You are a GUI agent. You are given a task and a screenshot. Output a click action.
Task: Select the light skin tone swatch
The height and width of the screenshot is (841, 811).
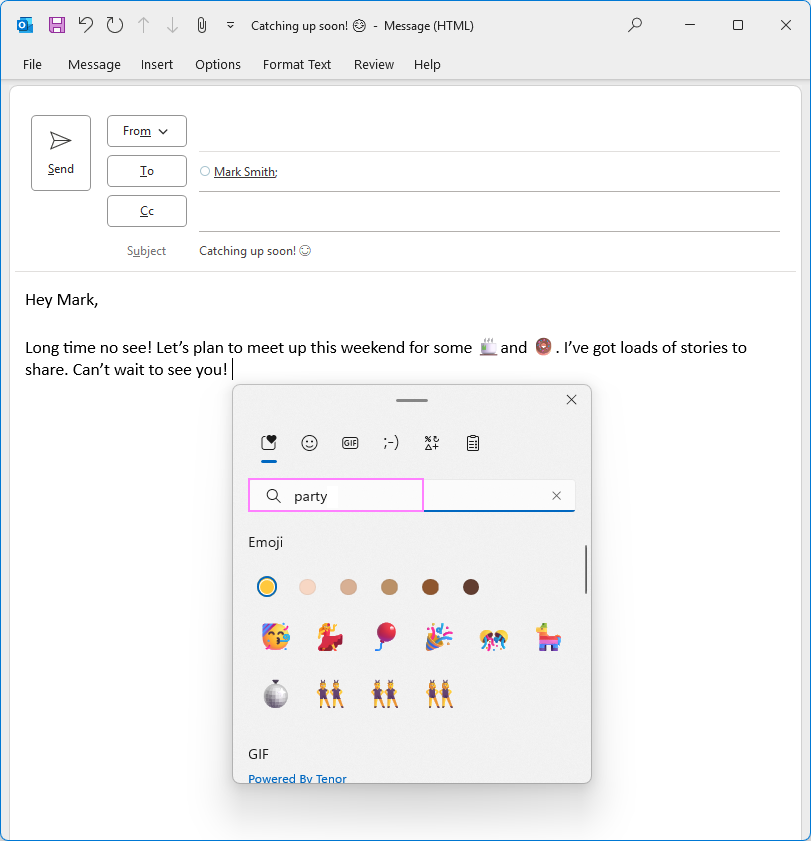pyautogui.click(x=307, y=587)
